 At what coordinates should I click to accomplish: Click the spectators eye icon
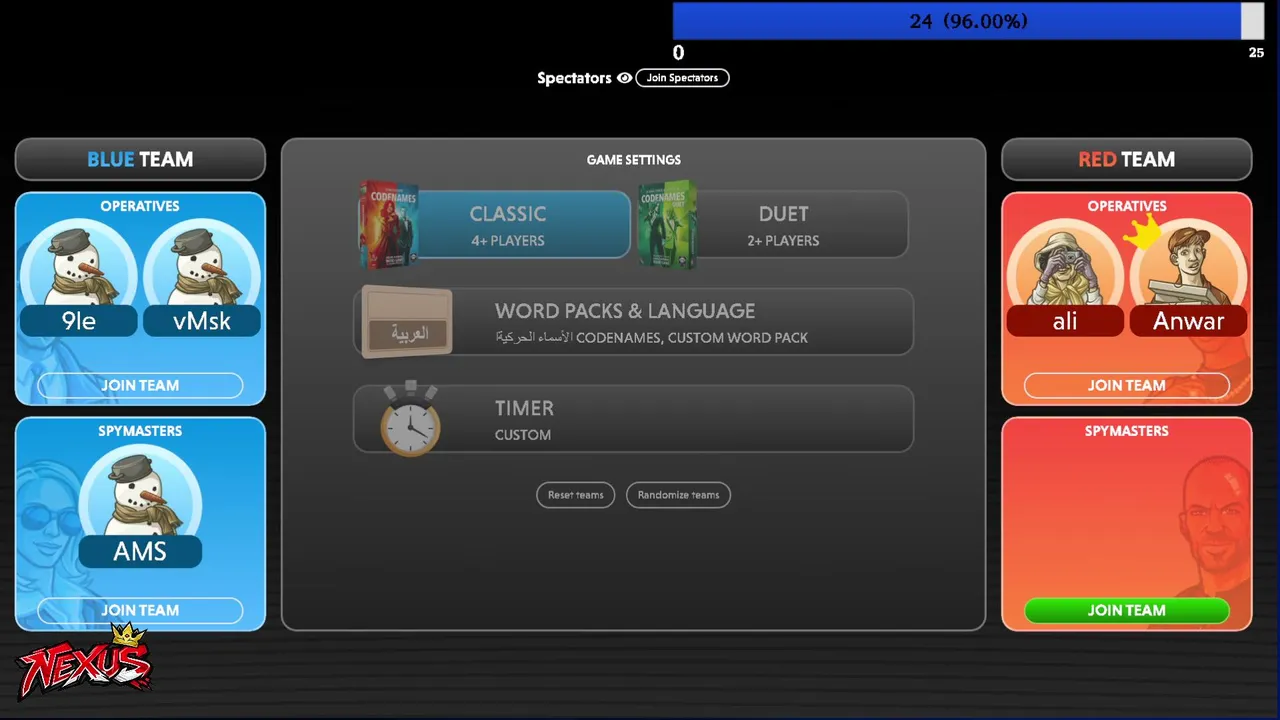625,78
